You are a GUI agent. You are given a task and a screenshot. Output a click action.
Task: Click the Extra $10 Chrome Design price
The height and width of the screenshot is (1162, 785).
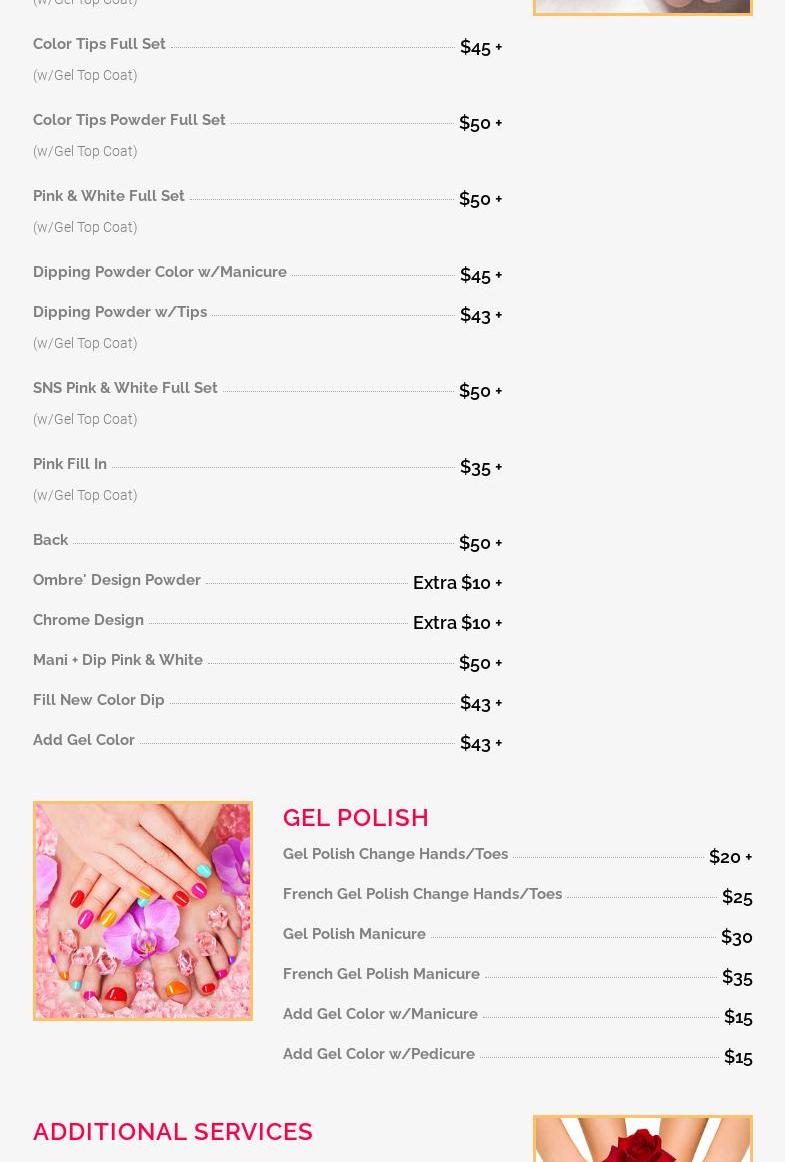click(457, 622)
